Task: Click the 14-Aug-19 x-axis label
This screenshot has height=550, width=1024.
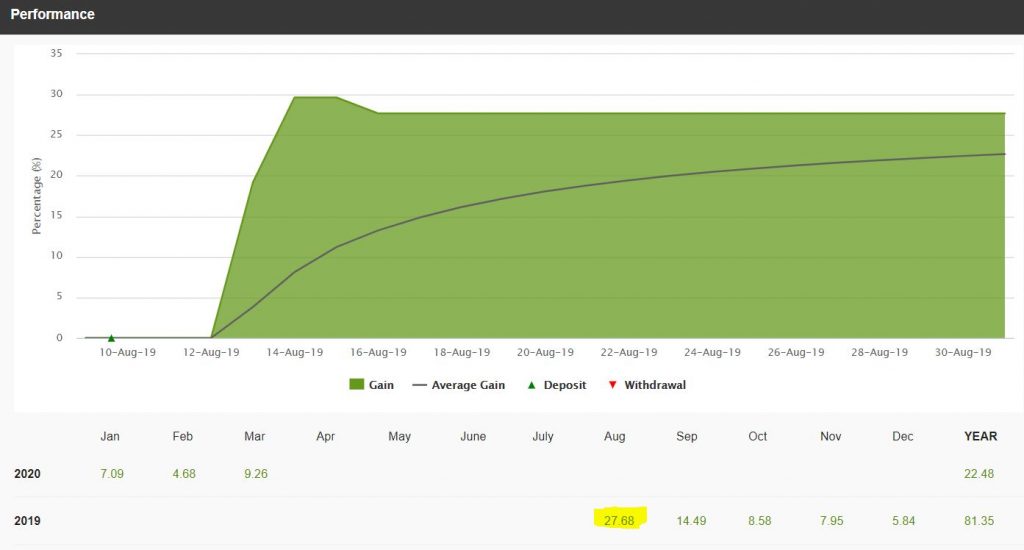Action: pyautogui.click(x=295, y=353)
